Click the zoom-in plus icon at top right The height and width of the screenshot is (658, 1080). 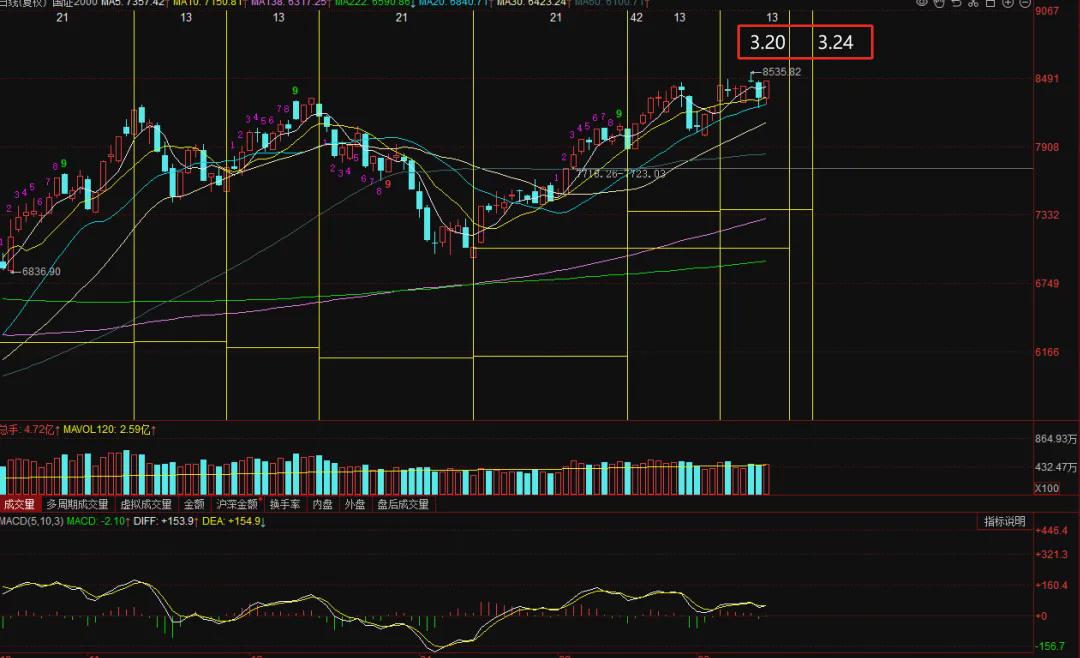tap(1008, 3)
